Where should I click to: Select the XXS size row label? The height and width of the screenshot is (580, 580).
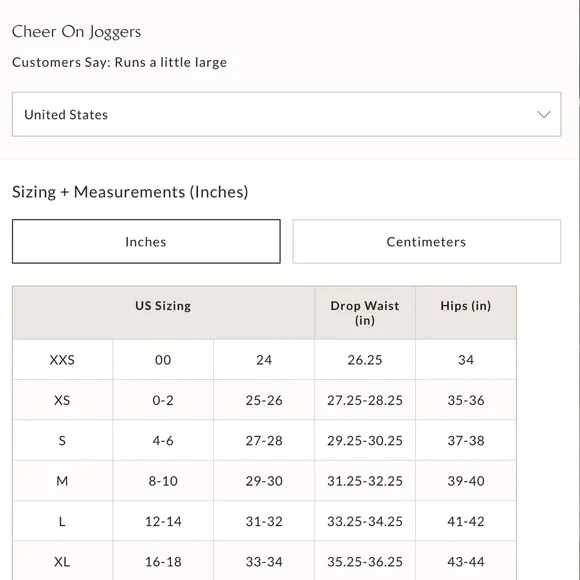click(62, 360)
